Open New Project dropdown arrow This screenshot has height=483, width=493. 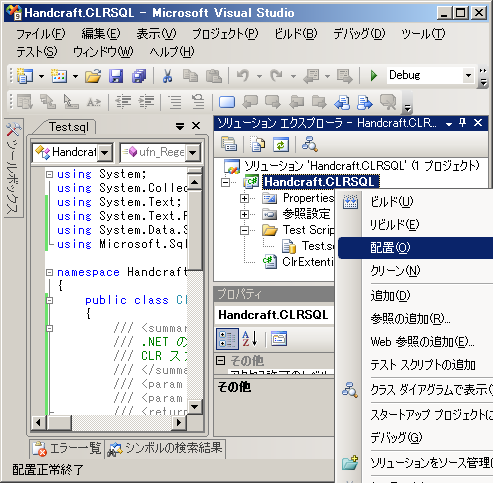(41, 76)
